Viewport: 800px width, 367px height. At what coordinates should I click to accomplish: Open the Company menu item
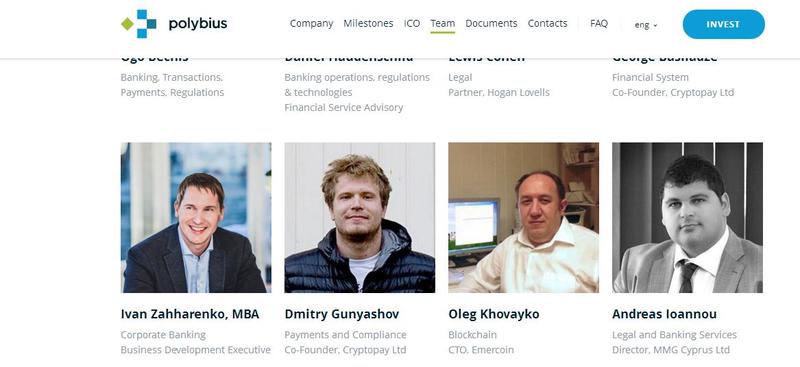pyautogui.click(x=311, y=23)
